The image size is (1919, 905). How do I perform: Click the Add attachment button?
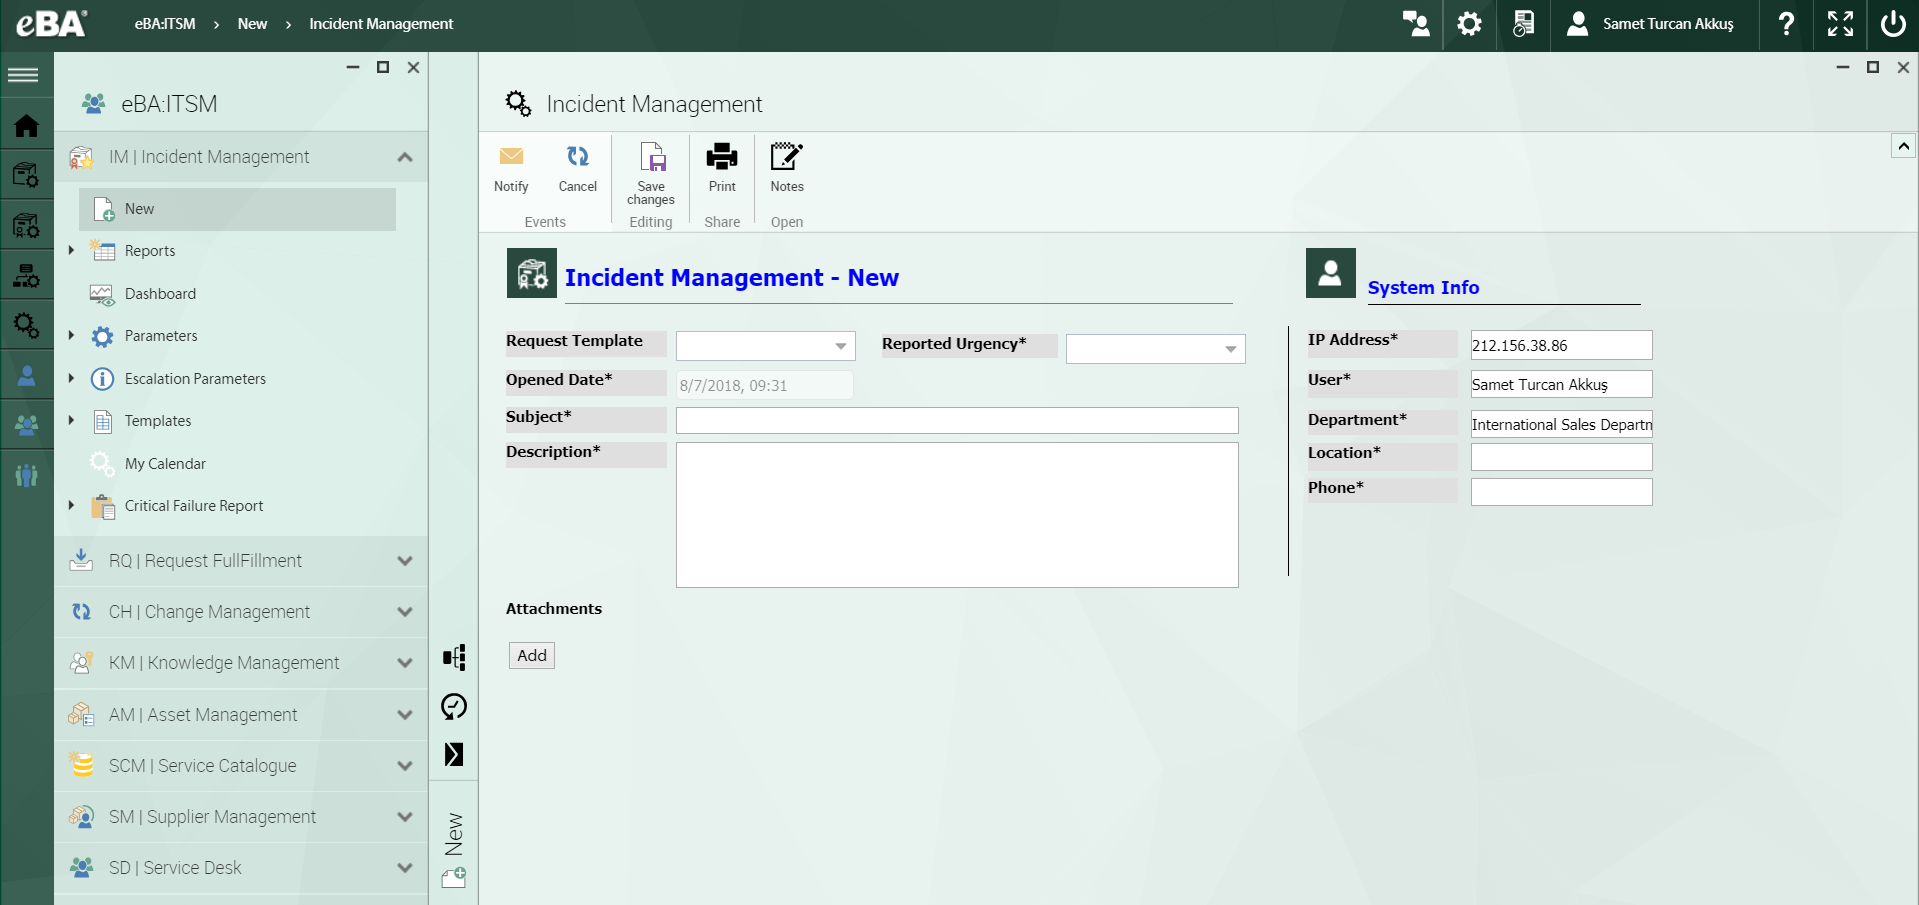point(532,656)
